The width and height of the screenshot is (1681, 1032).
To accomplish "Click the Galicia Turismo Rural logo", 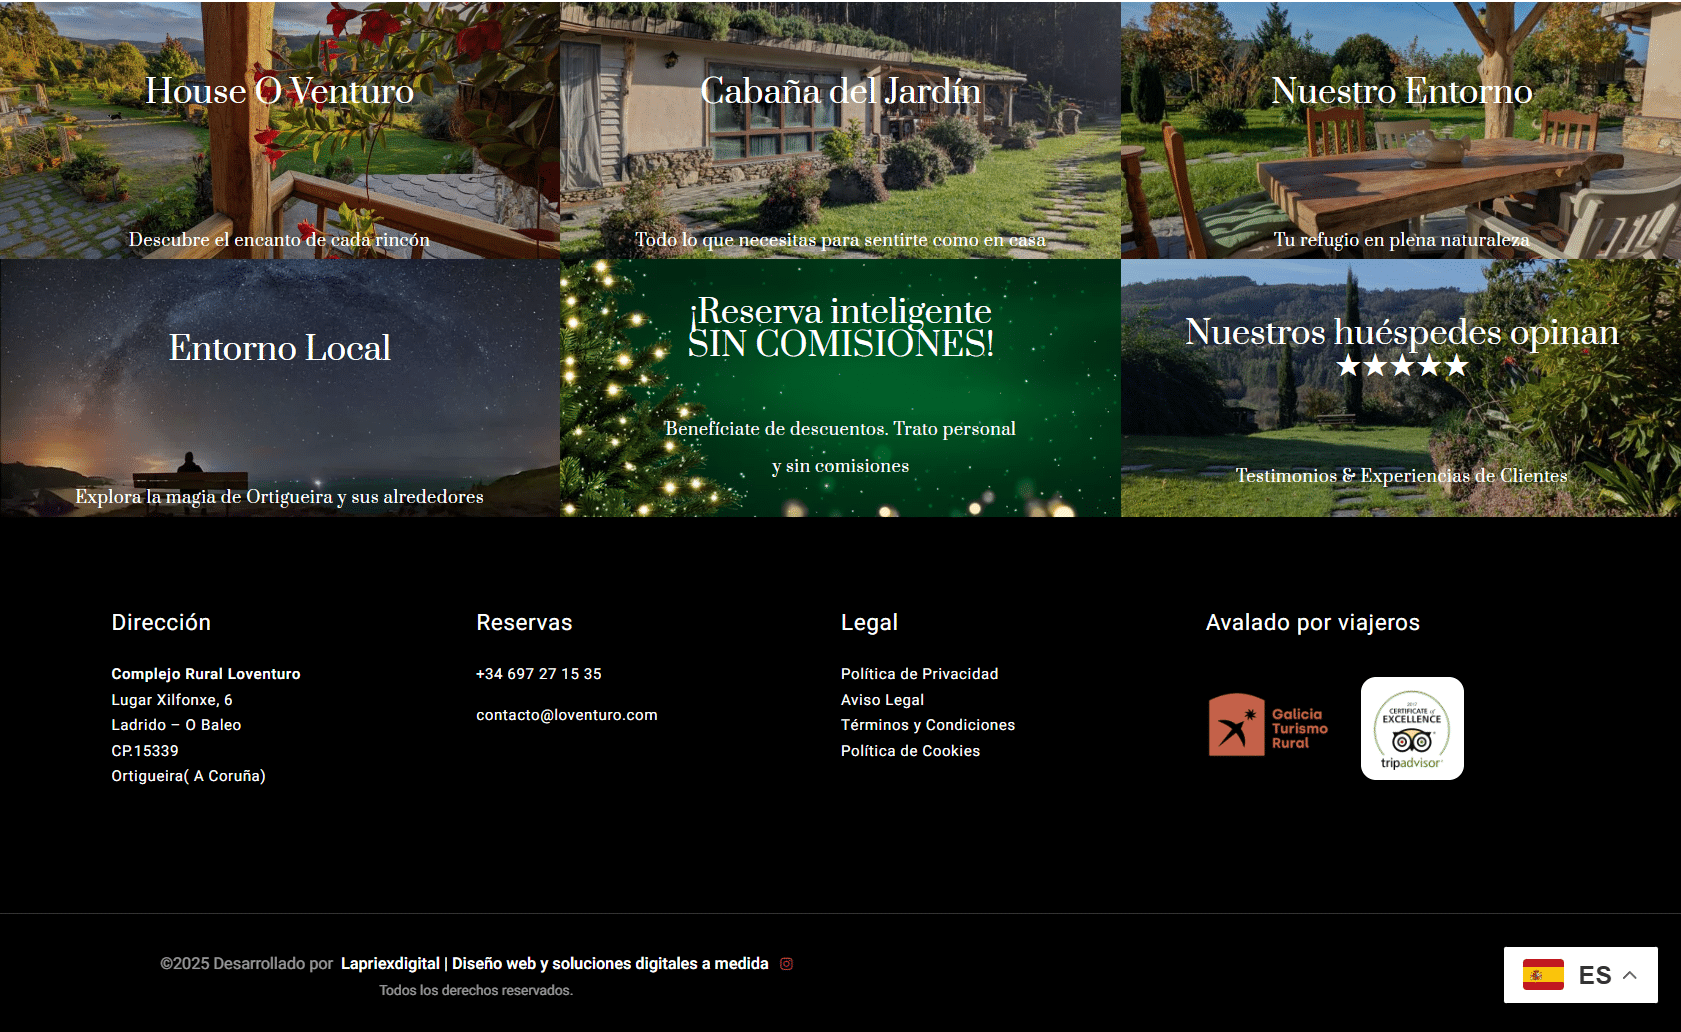I will coord(1268,725).
